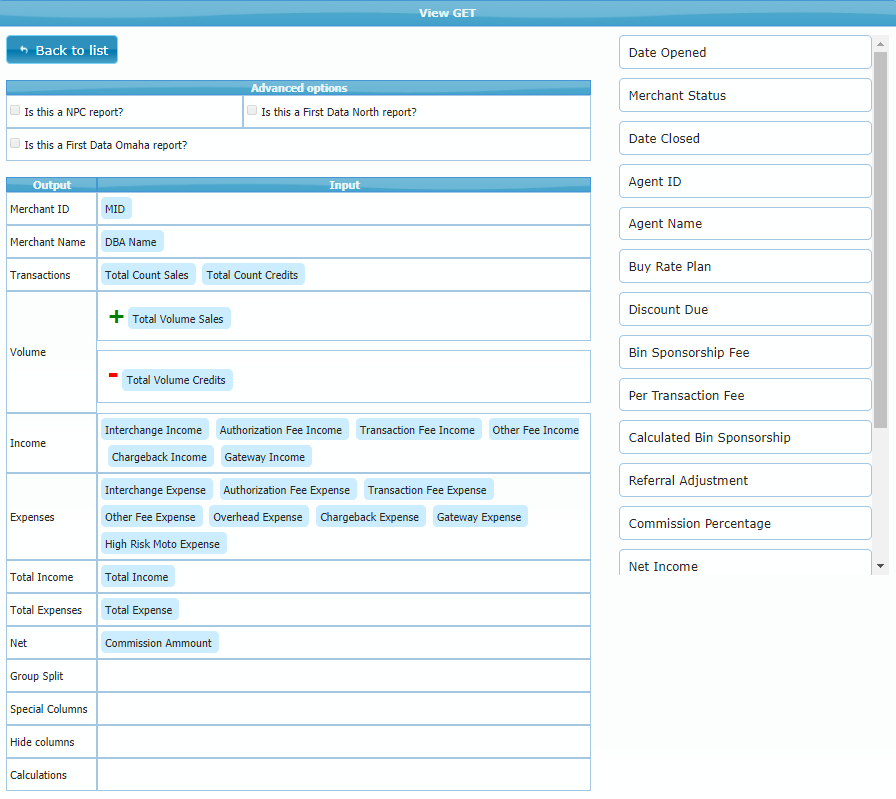
Task: Click the Advanced options header
Action: tap(298, 88)
